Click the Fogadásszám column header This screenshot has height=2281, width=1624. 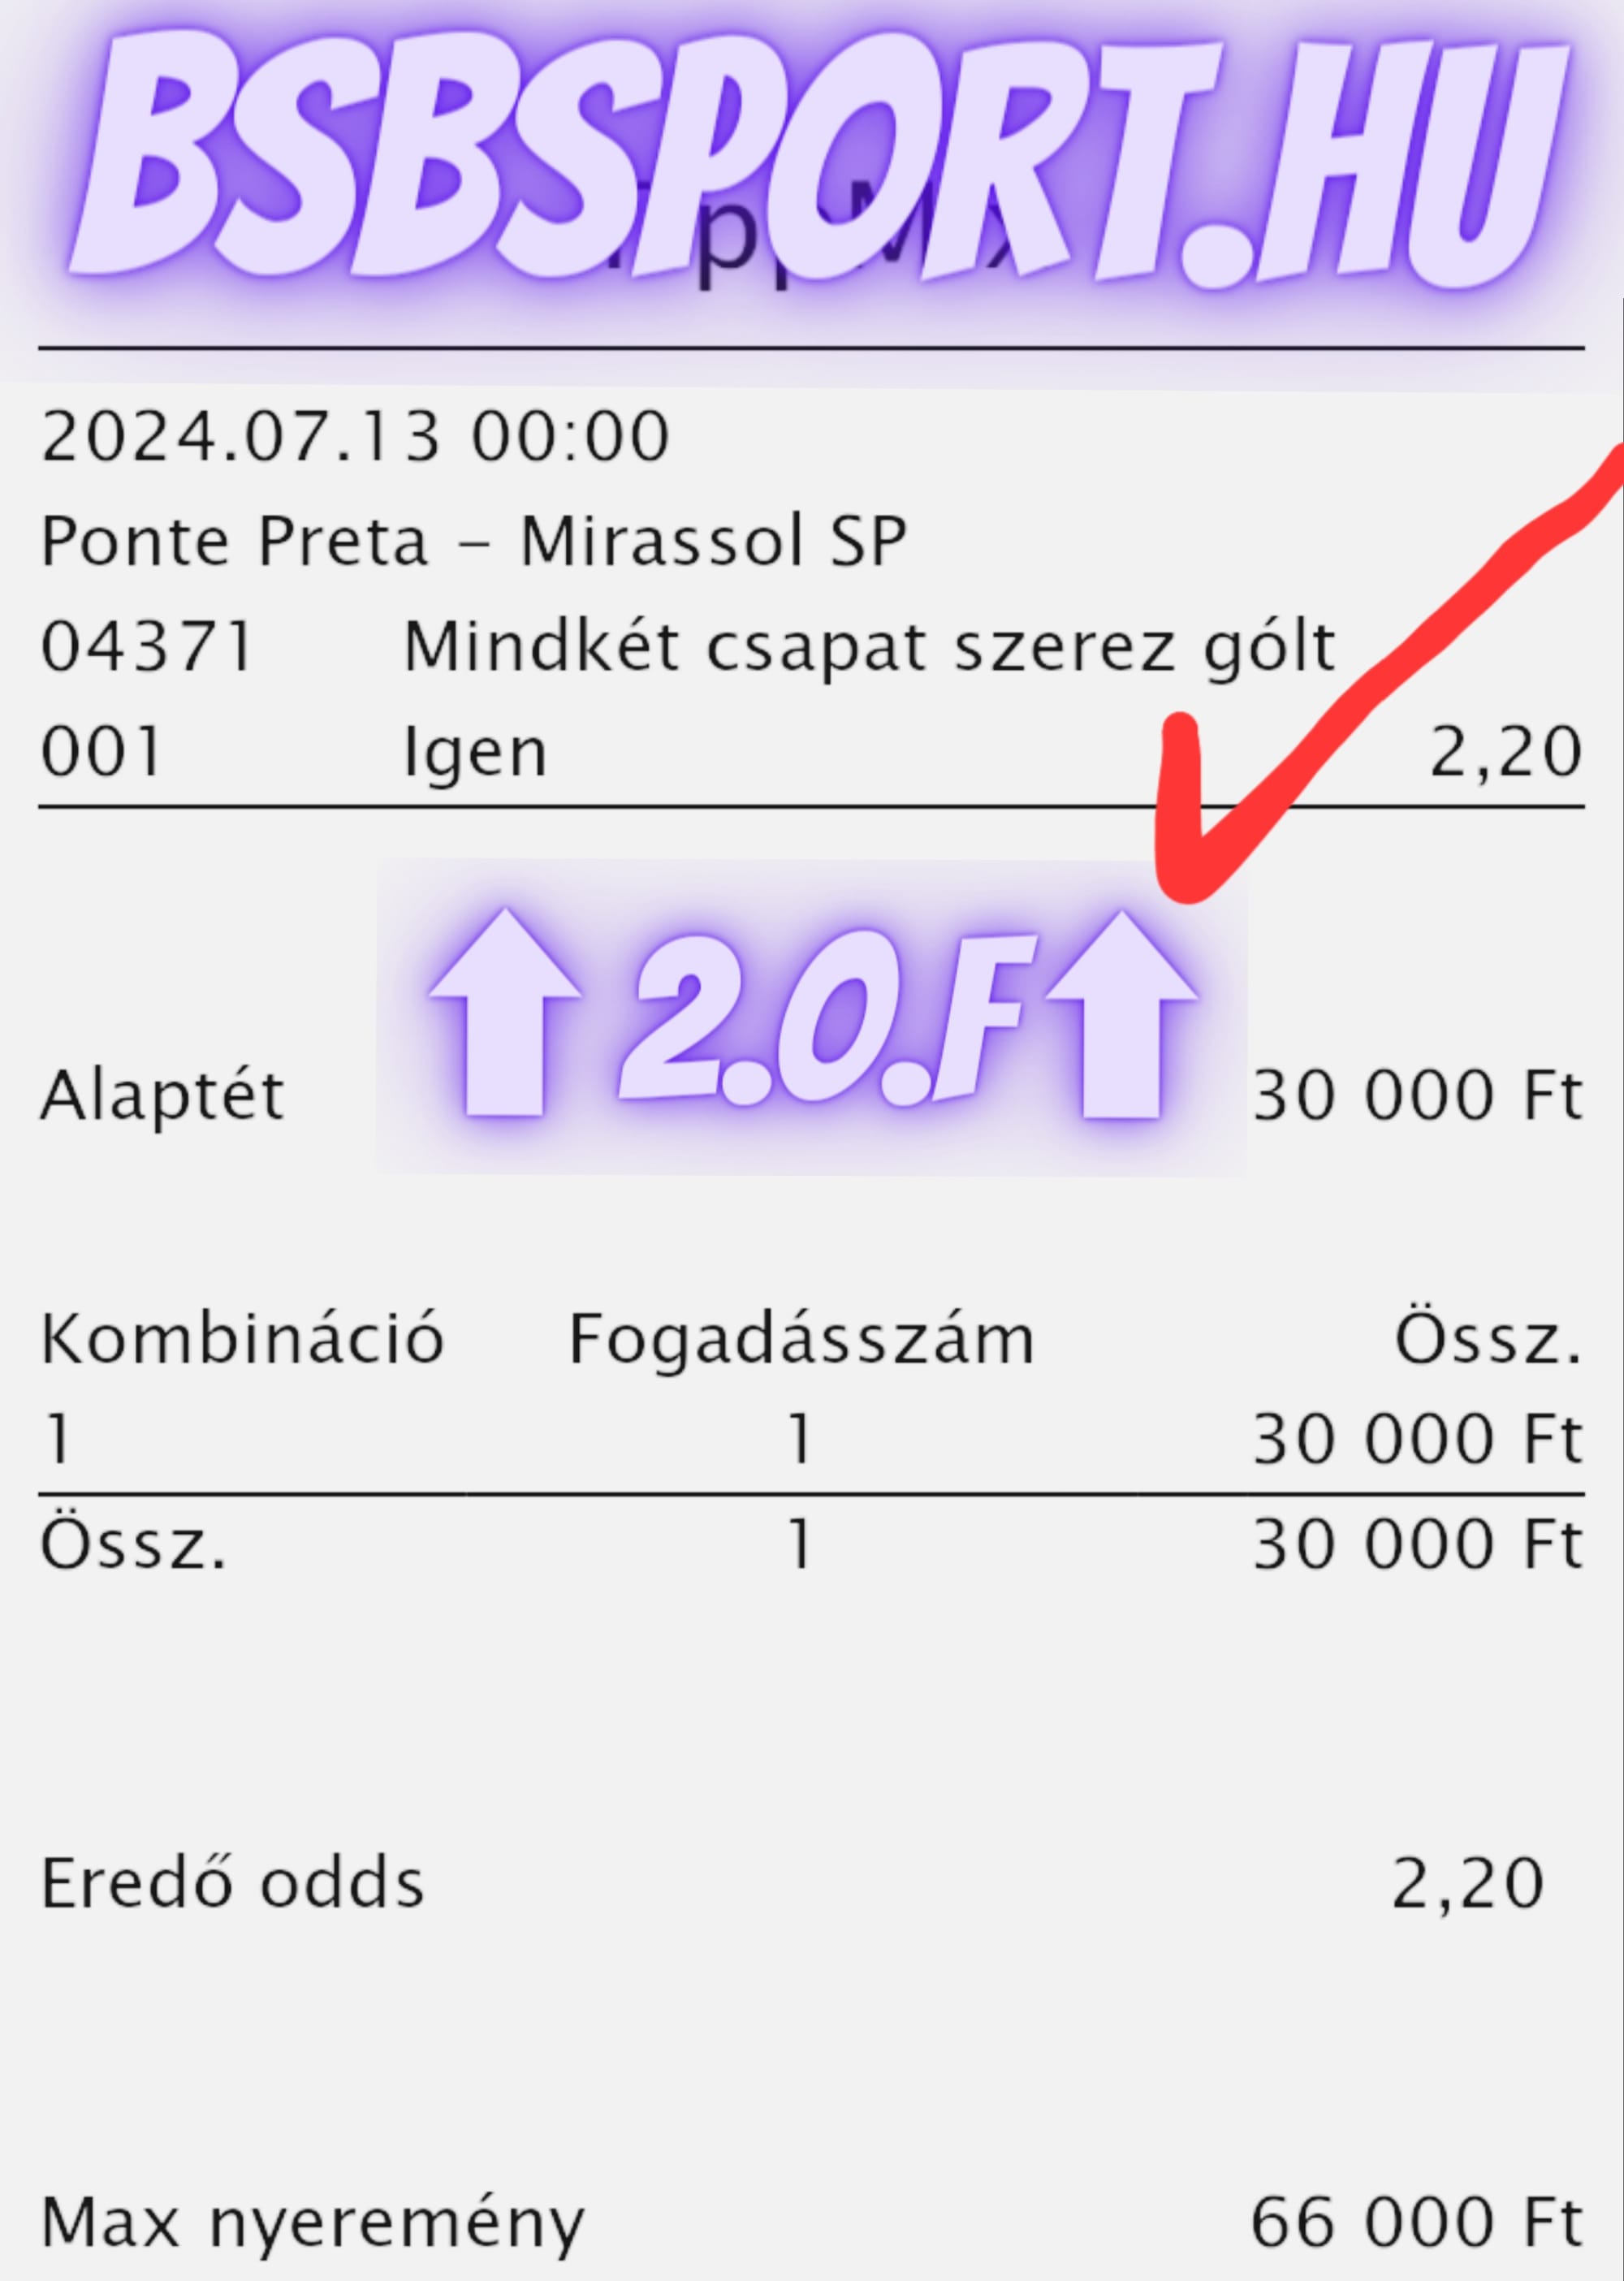coord(801,1340)
